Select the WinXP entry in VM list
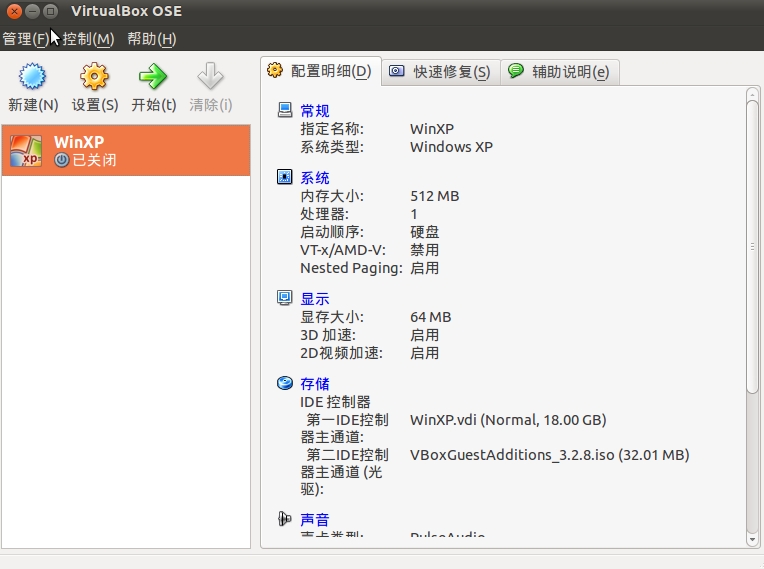764x569 pixels. 126,151
